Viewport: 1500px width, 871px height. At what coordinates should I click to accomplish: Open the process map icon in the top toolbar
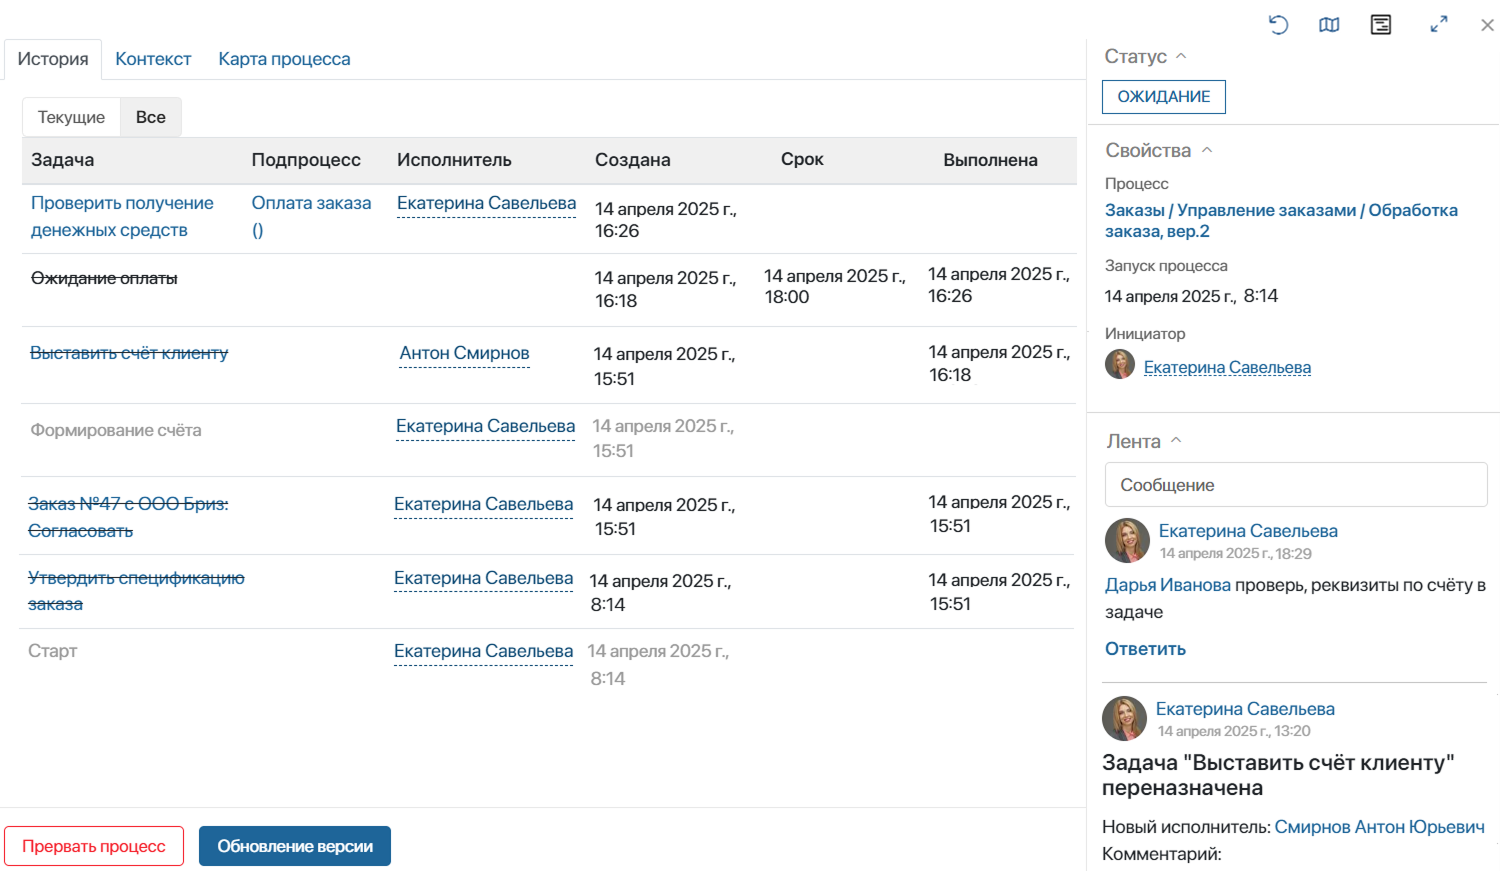tap(1329, 25)
